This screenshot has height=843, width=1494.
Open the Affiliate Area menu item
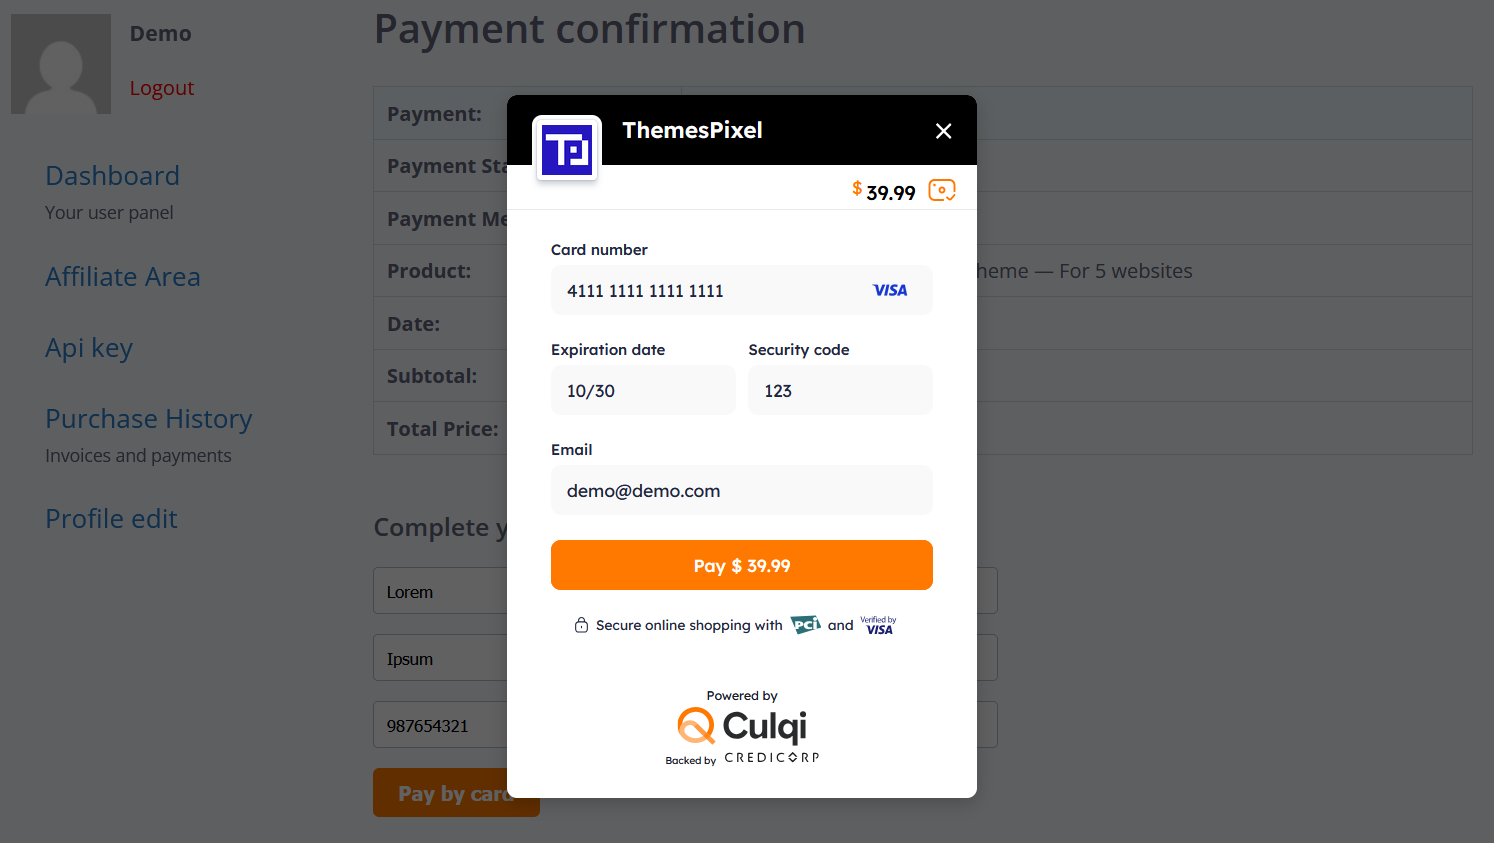[123, 277]
